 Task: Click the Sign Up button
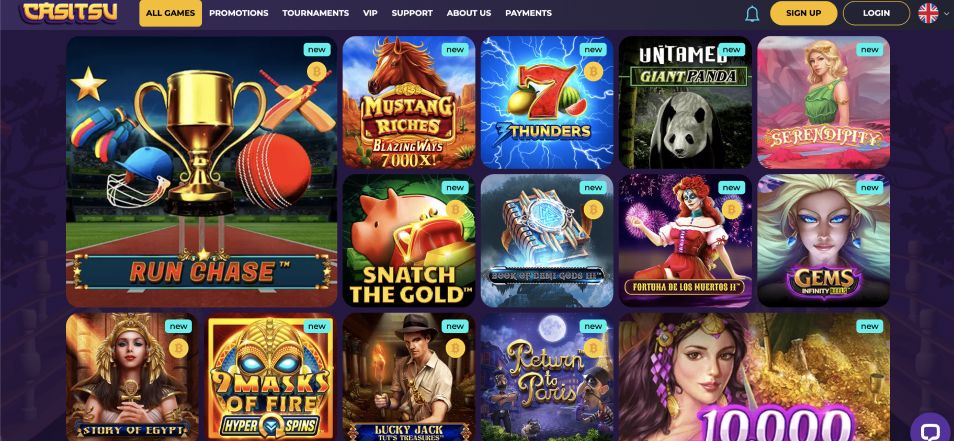[803, 13]
